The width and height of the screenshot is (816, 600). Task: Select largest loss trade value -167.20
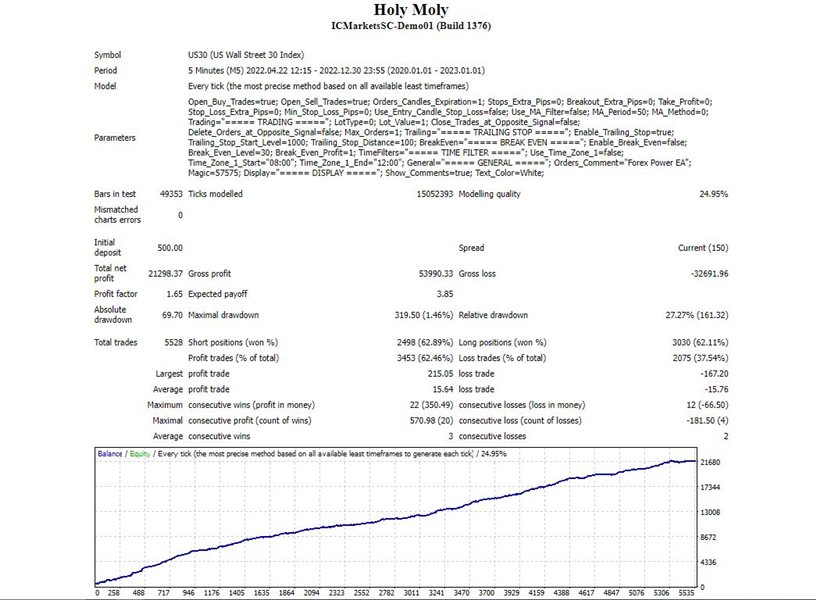point(714,373)
